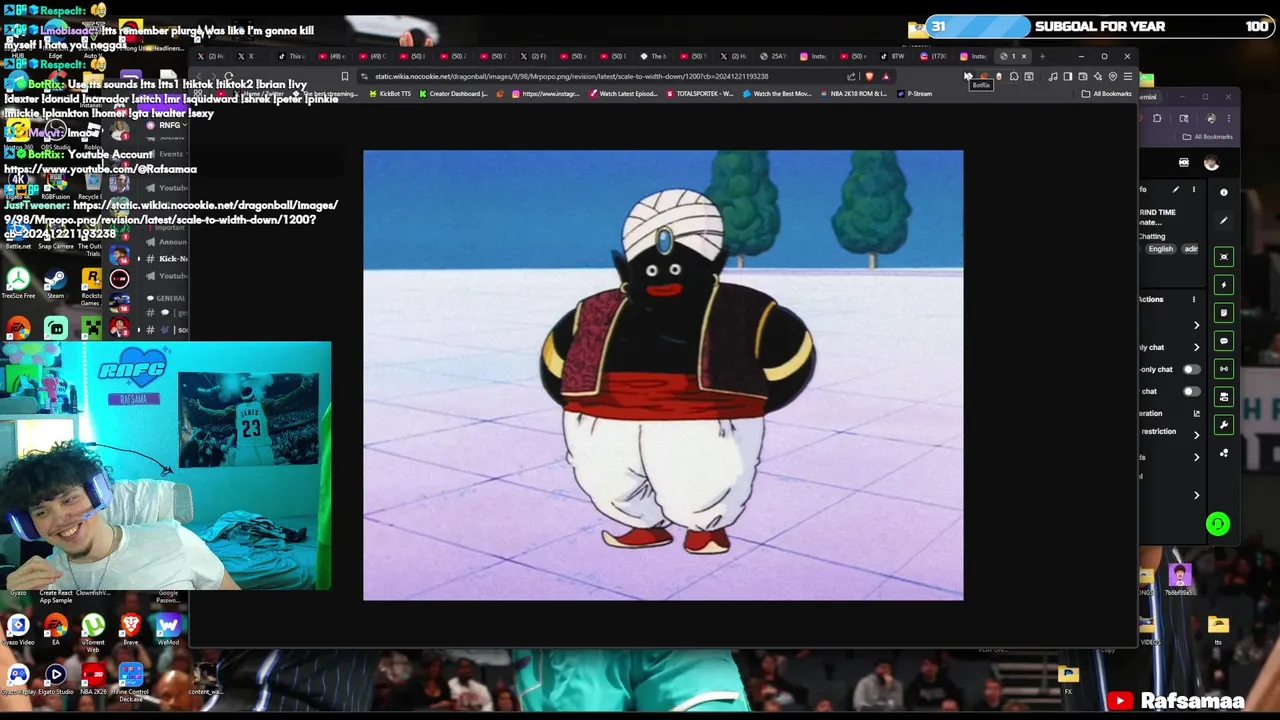This screenshot has width=1280, height=720.
Task: Open the All Bookmarks folder in Brave
Action: (1106, 94)
